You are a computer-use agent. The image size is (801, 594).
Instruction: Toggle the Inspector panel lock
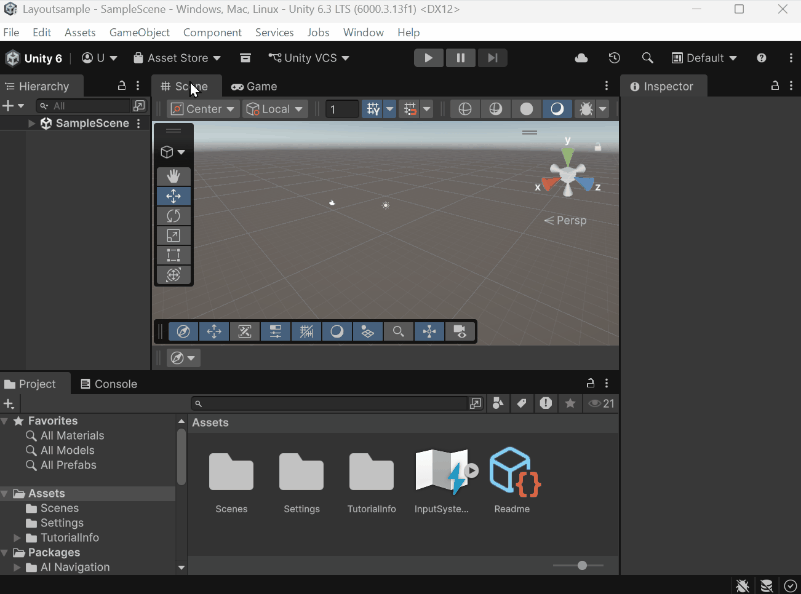click(x=775, y=86)
